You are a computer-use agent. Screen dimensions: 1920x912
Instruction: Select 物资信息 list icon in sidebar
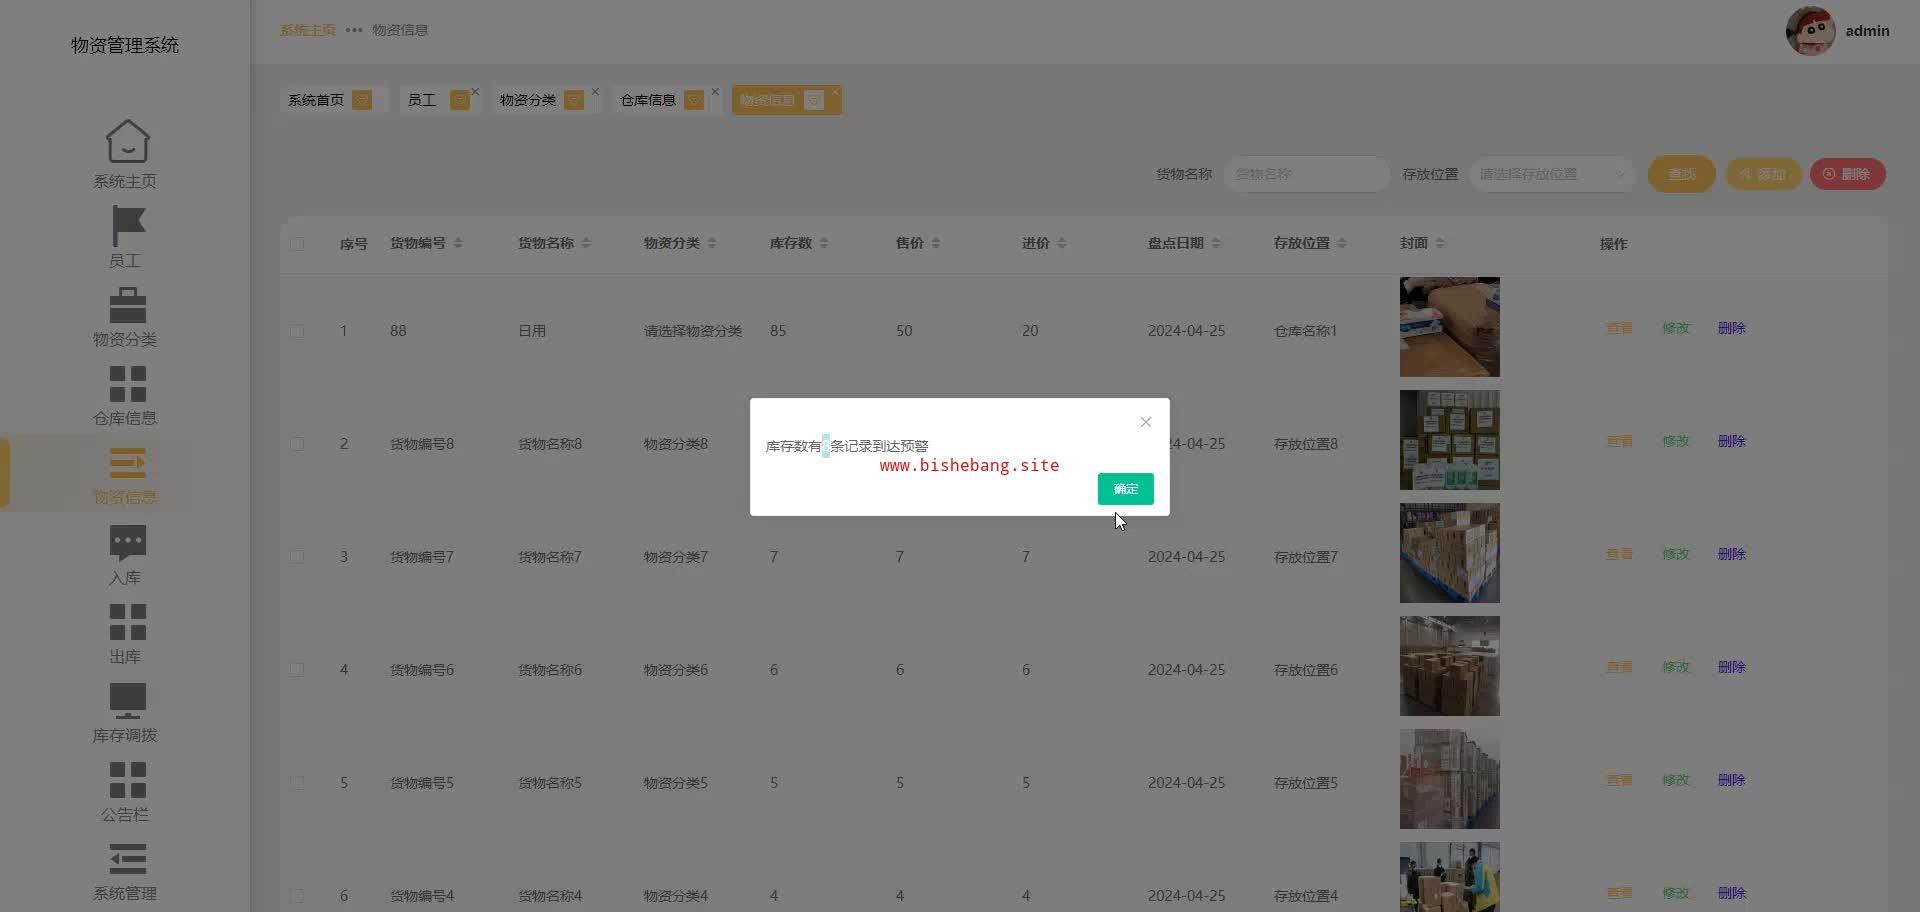tap(127, 463)
